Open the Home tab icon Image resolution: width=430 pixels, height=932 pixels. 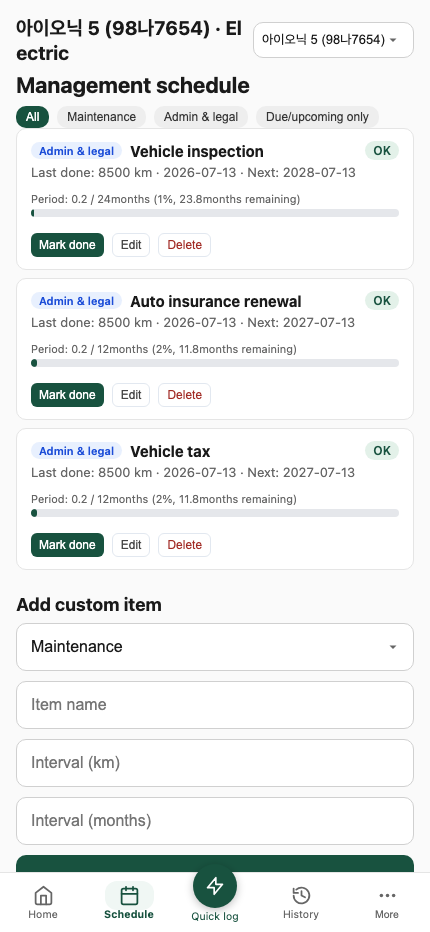tap(43, 895)
